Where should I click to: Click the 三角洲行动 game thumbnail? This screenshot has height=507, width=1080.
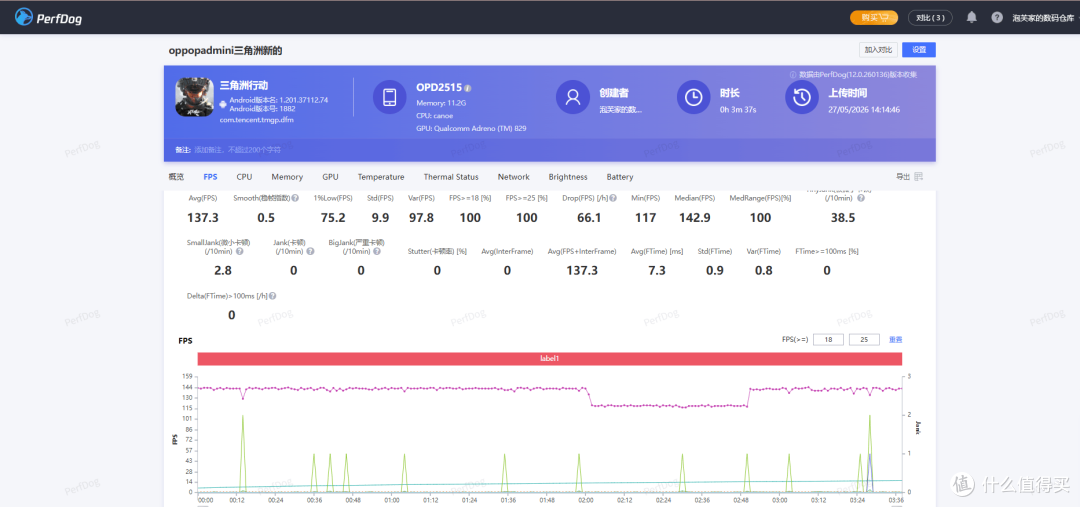tap(194, 97)
